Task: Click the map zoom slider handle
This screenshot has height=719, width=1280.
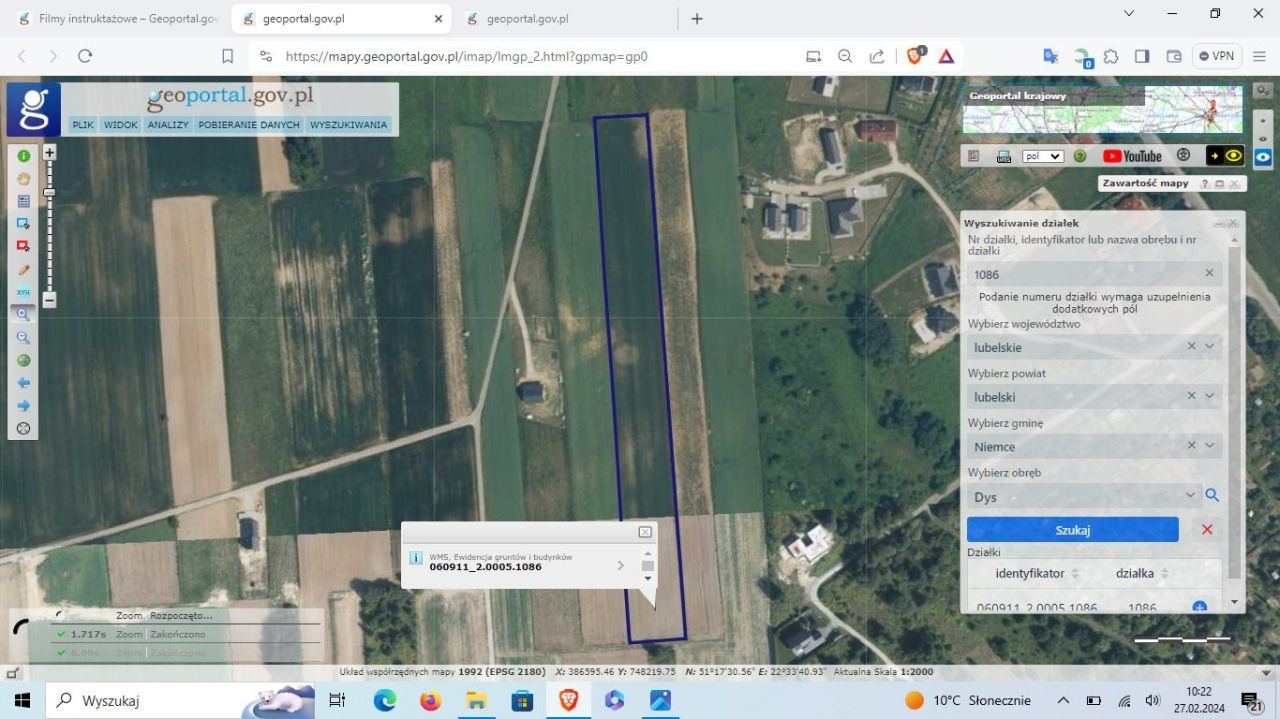Action: click(49, 192)
